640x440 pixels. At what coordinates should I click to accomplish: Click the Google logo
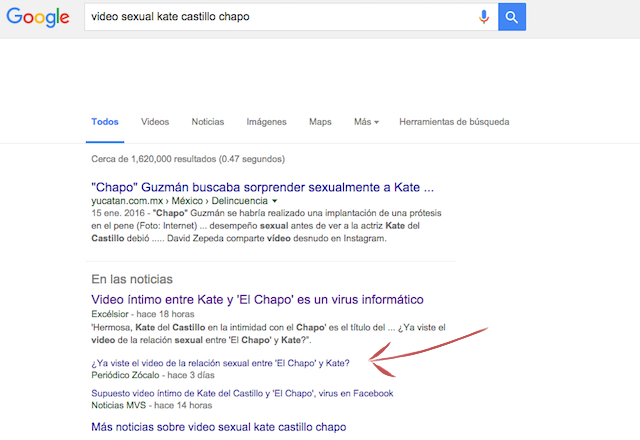pos(36,17)
